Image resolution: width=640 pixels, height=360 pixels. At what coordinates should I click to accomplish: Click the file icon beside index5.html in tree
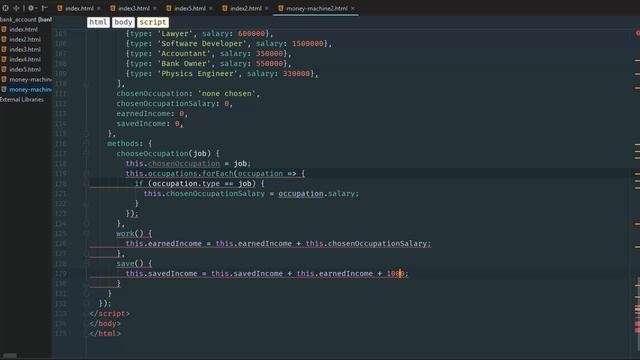click(4, 69)
